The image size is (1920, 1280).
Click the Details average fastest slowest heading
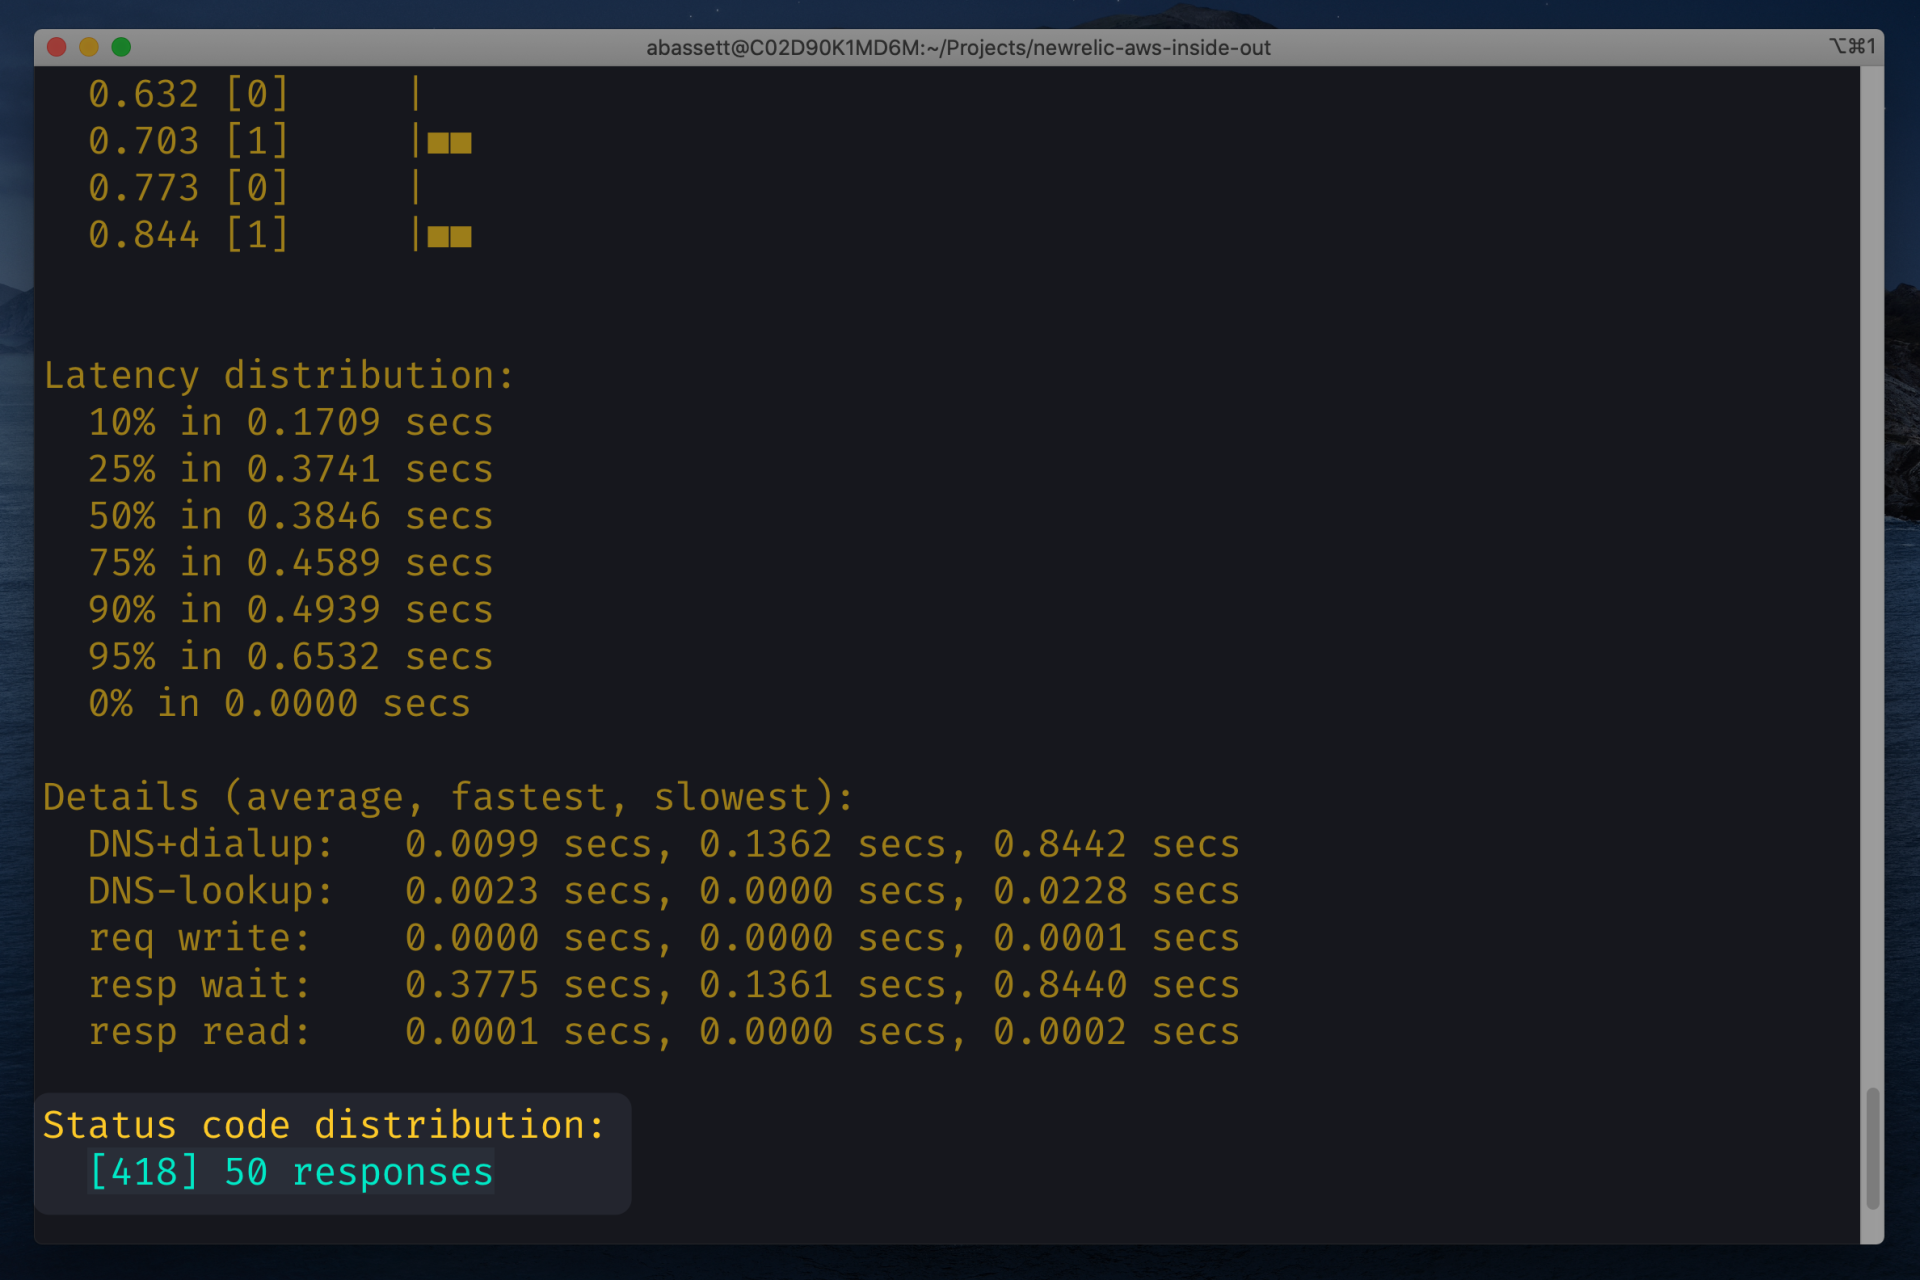[447, 797]
